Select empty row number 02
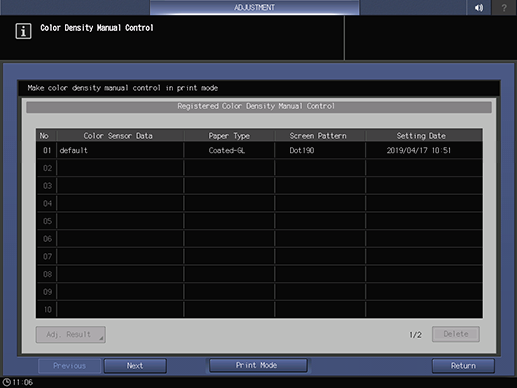Image resolution: width=517 pixels, height=388 pixels. [x=259, y=168]
